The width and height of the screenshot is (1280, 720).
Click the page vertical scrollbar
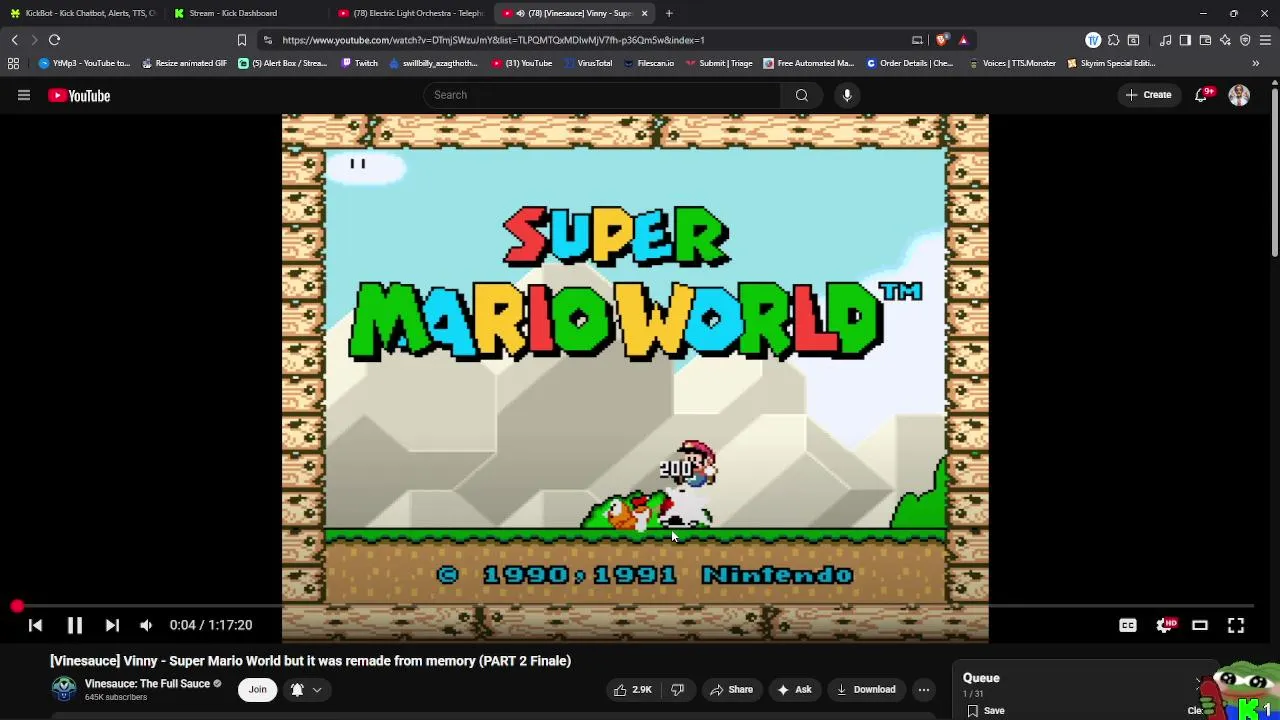coord(1274,175)
